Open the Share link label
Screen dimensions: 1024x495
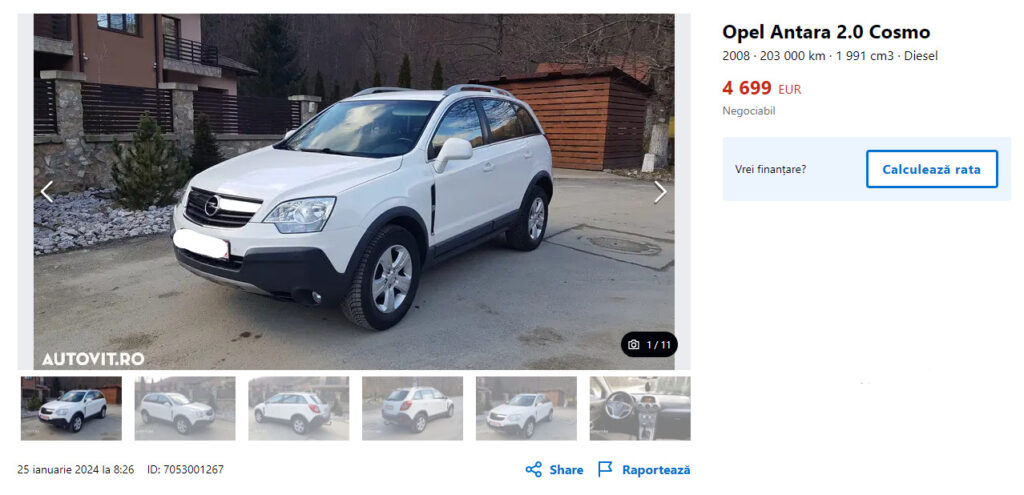pyautogui.click(x=566, y=470)
